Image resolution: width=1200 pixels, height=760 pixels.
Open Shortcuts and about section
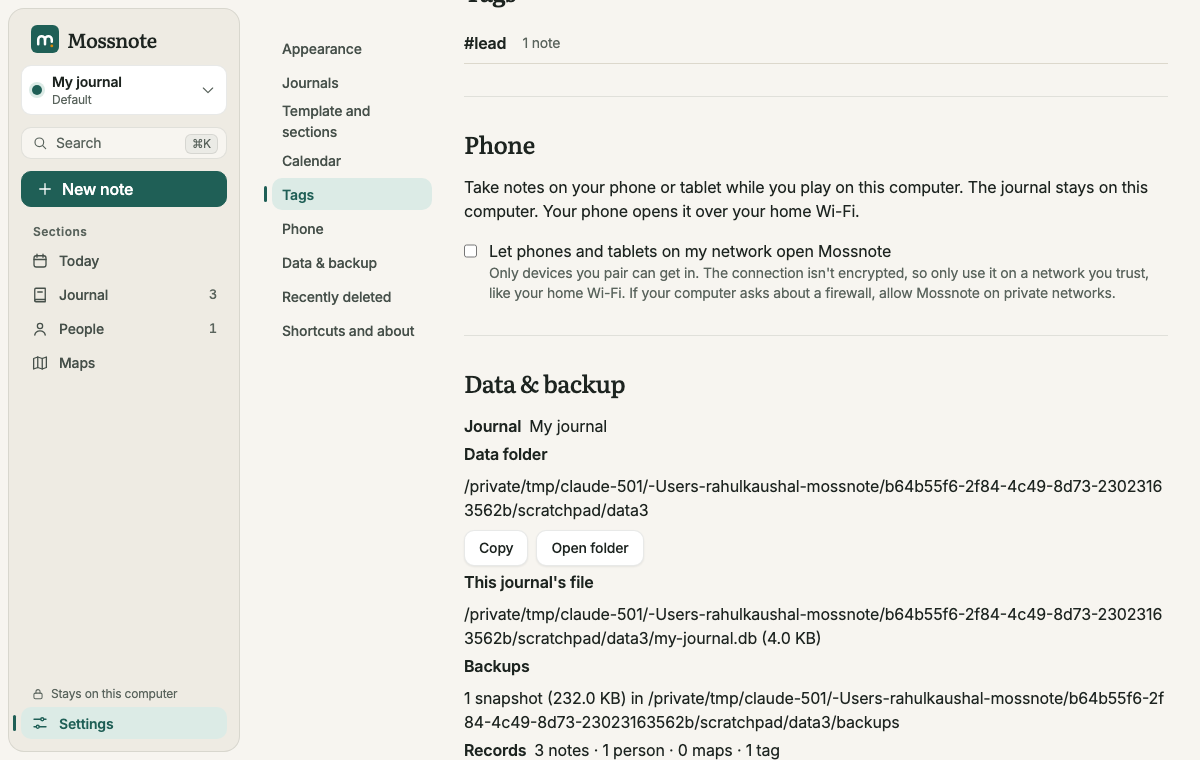(x=352, y=331)
